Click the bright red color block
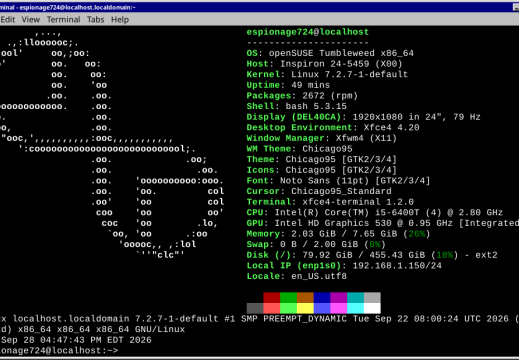519x360 pixels. (272, 308)
